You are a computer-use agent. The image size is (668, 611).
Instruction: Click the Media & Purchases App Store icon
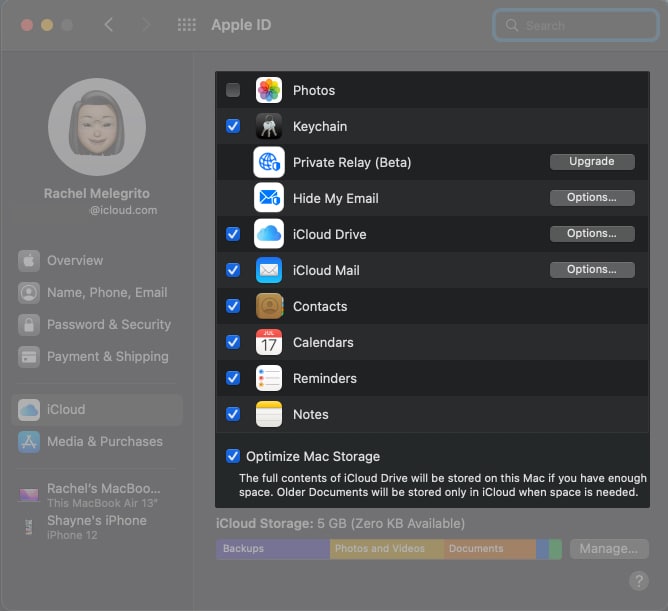[x=29, y=442]
